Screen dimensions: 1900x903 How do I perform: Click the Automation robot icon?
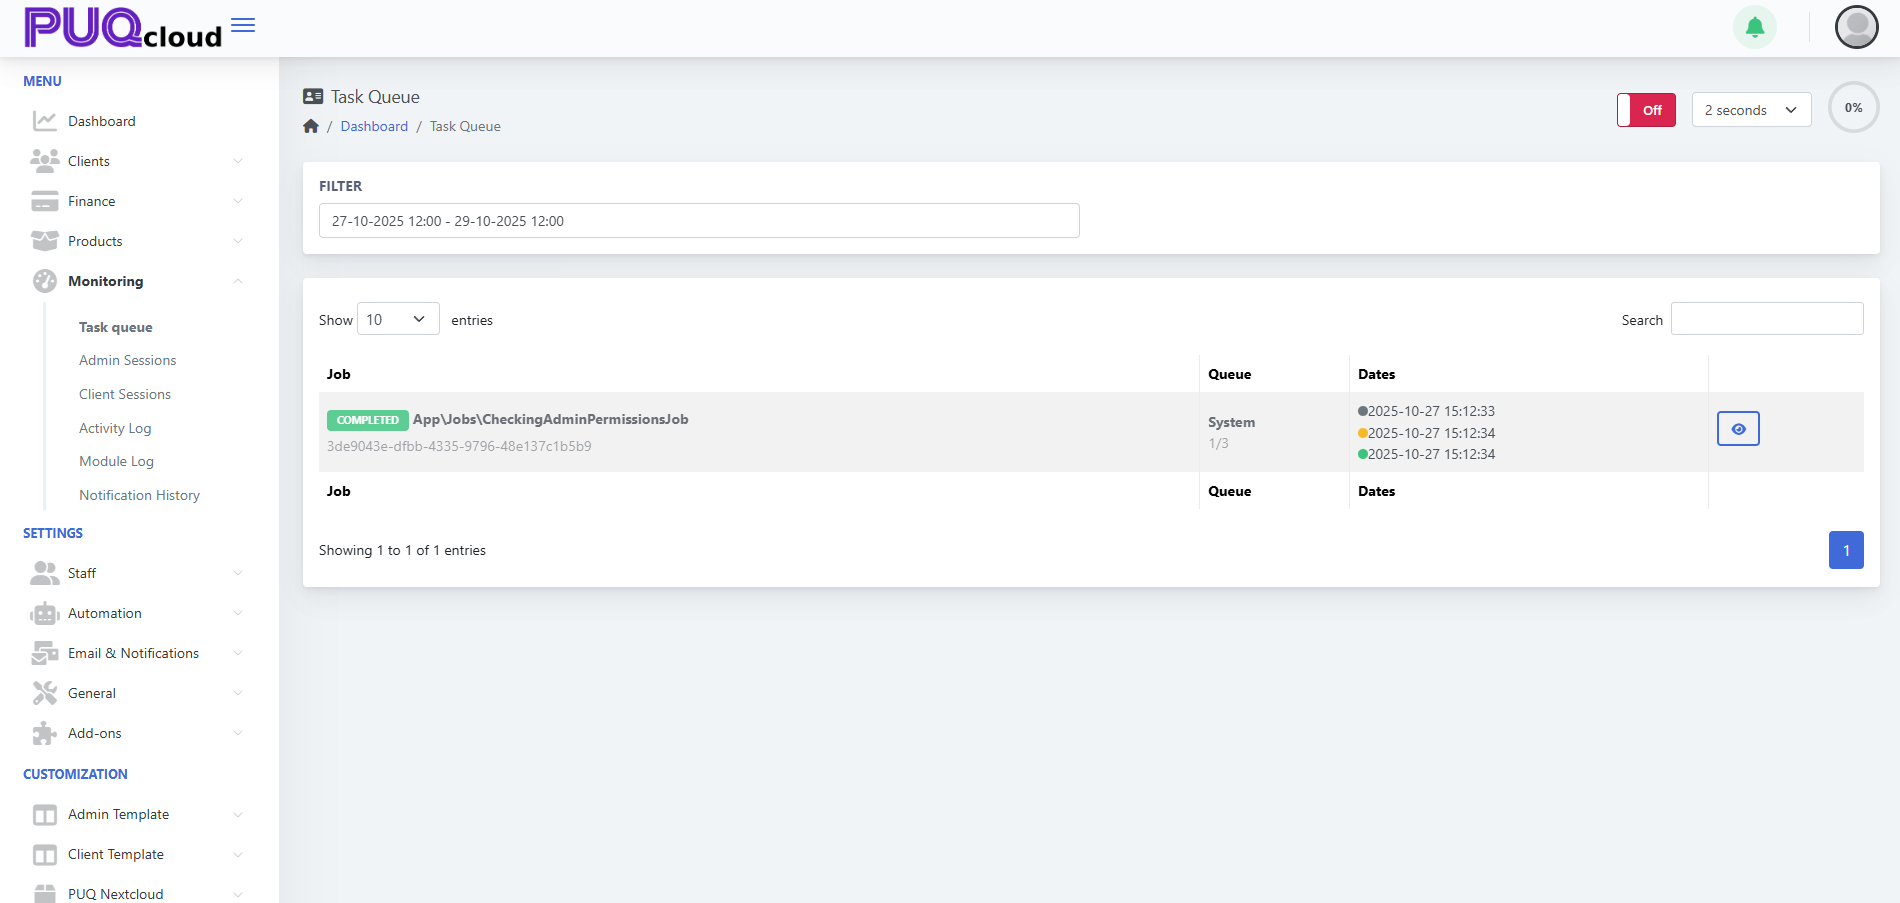click(x=45, y=613)
